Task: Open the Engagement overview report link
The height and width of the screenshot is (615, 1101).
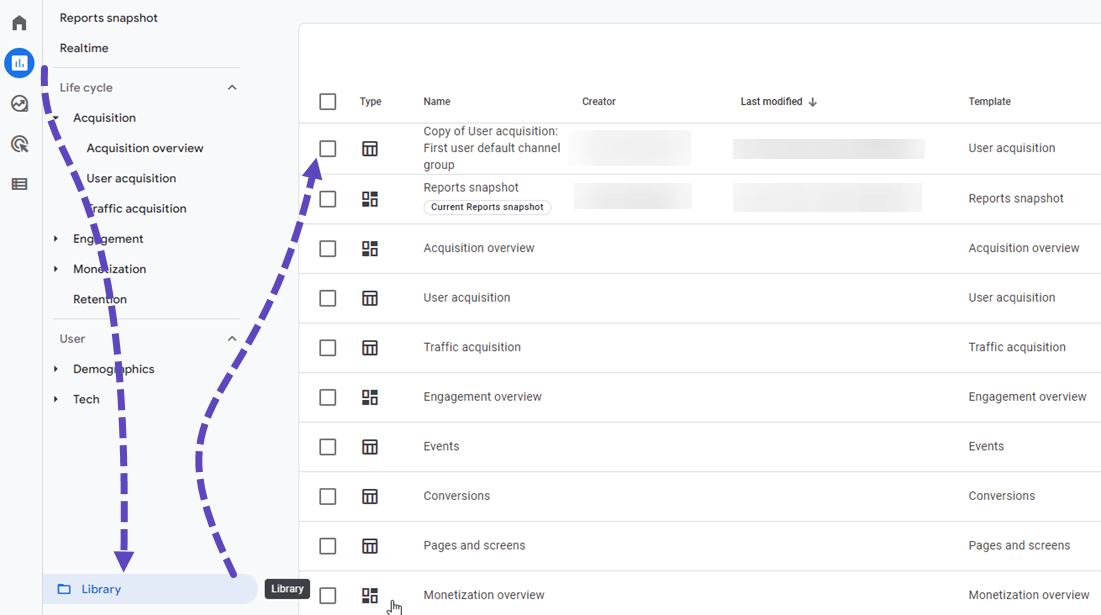Action: 482,397
